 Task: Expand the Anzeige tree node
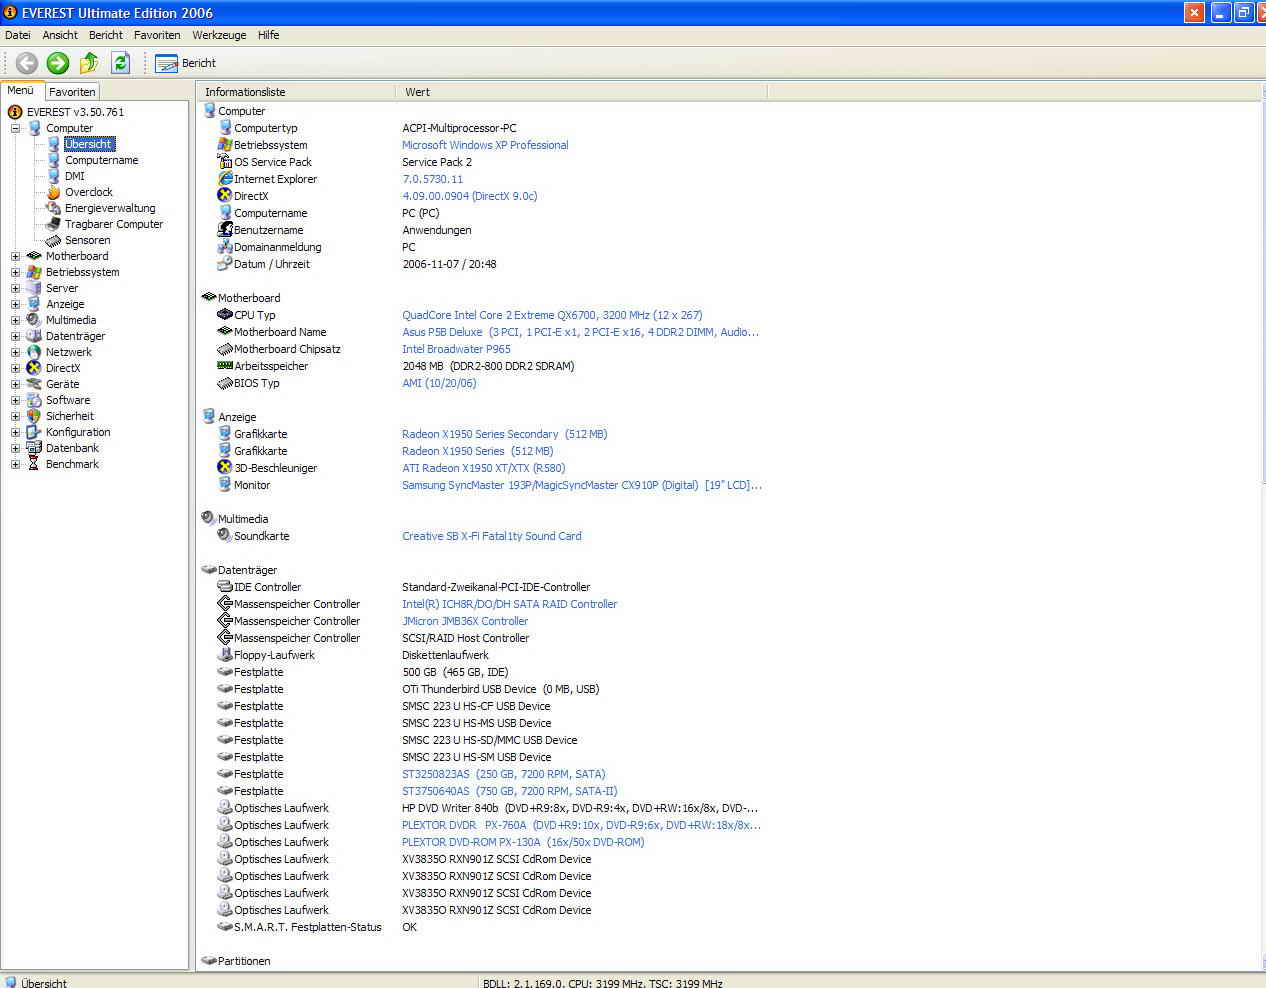15,304
